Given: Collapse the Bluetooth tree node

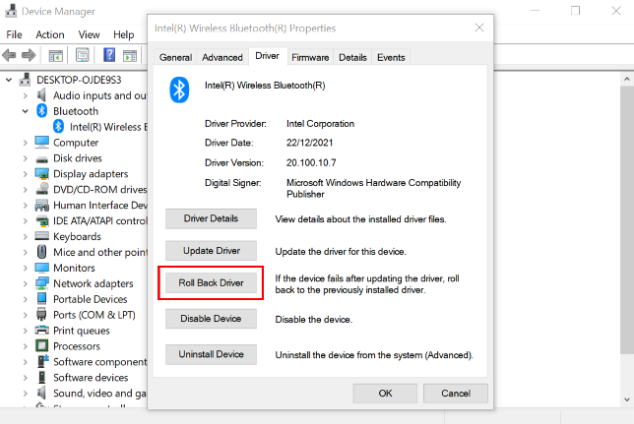Looking at the screenshot, I should pyautogui.click(x=25, y=111).
